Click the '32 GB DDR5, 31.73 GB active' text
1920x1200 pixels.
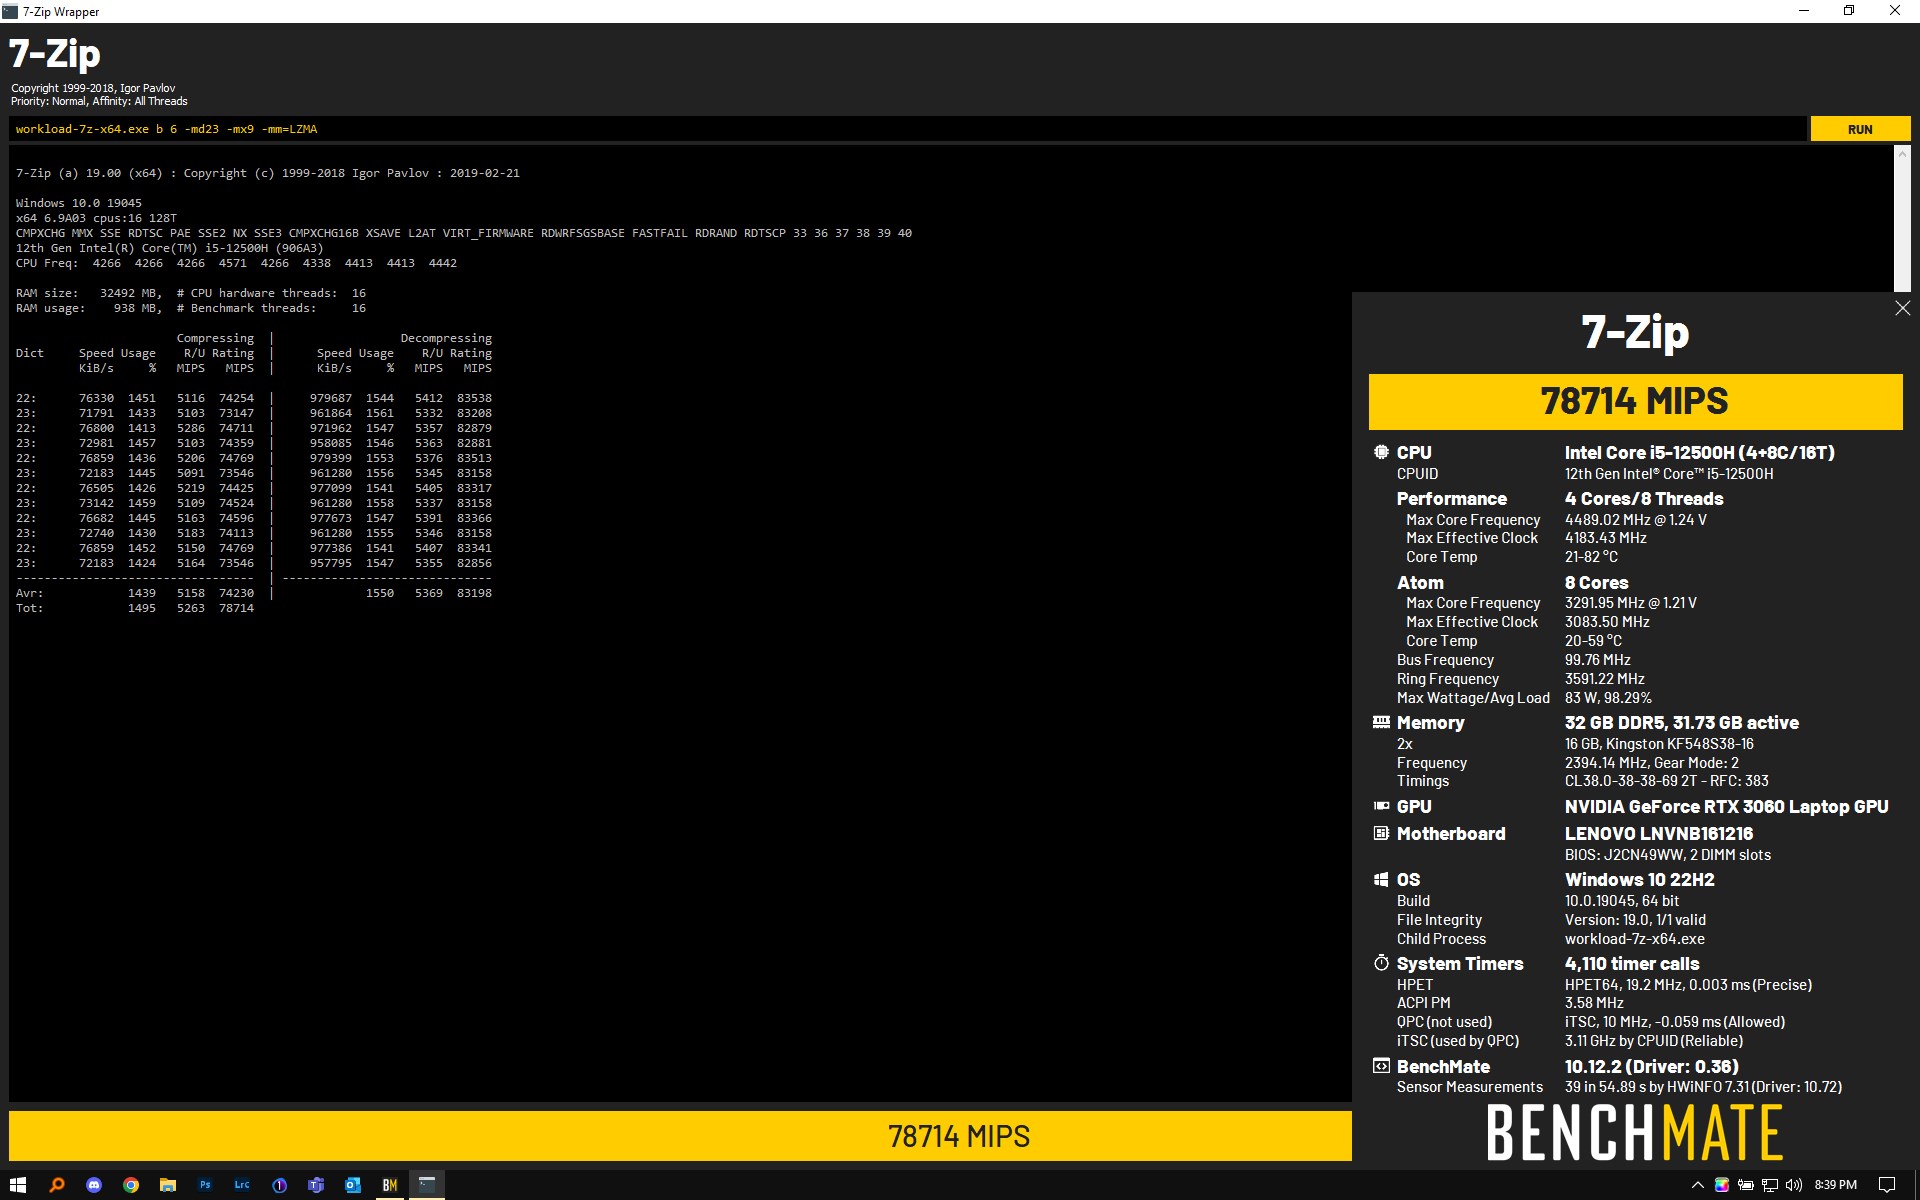click(1682, 722)
